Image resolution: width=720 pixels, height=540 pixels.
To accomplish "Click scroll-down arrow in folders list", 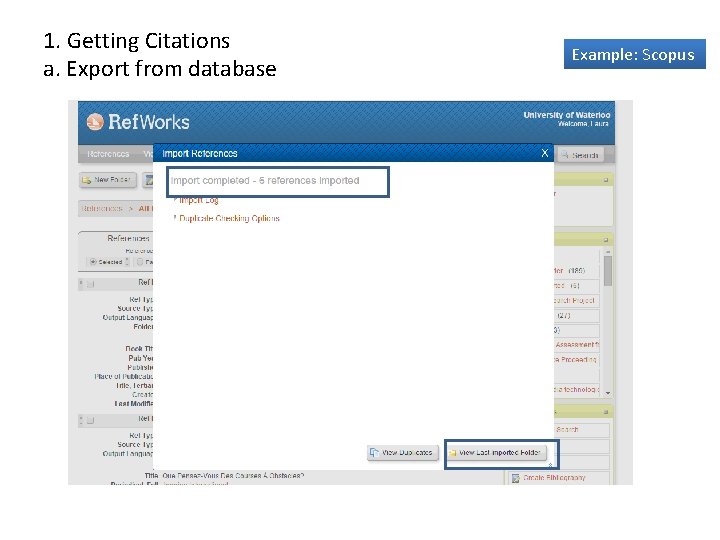I will coord(608,393).
